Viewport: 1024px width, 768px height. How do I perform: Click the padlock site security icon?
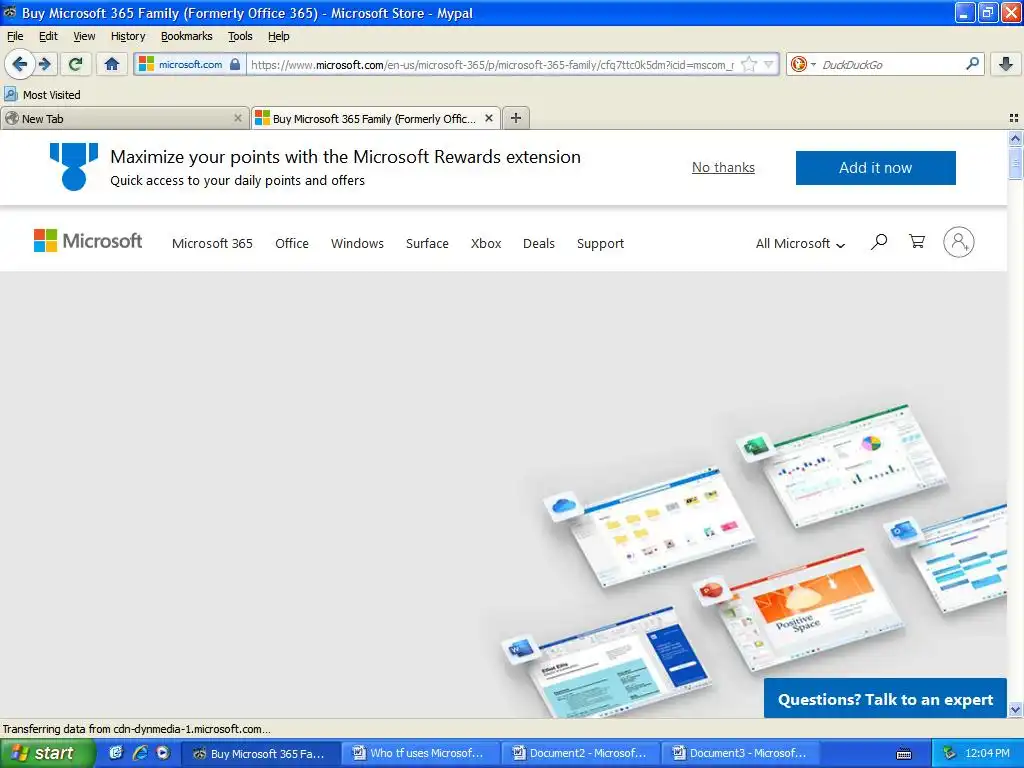(235, 64)
